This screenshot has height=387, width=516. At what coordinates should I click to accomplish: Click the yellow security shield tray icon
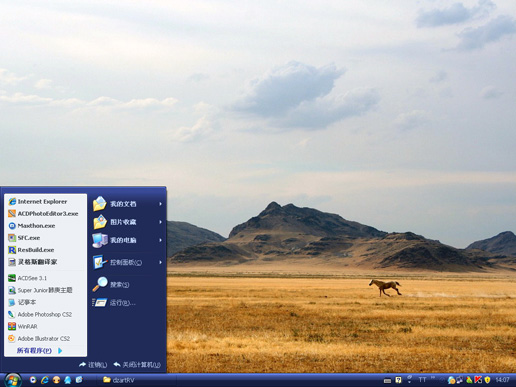[487, 379]
